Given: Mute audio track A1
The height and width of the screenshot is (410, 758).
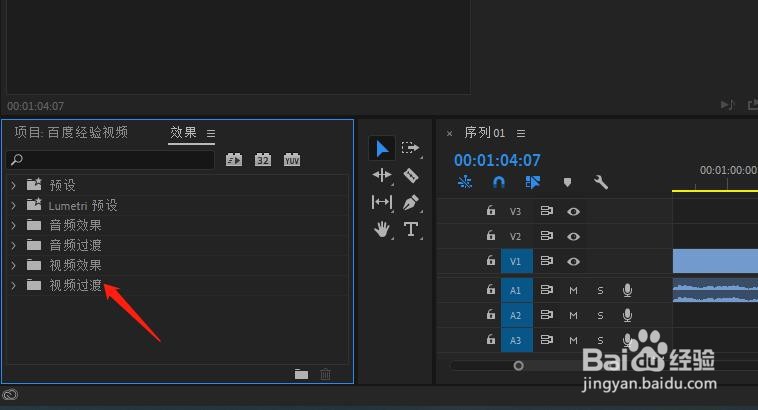Looking at the screenshot, I should click(x=573, y=290).
